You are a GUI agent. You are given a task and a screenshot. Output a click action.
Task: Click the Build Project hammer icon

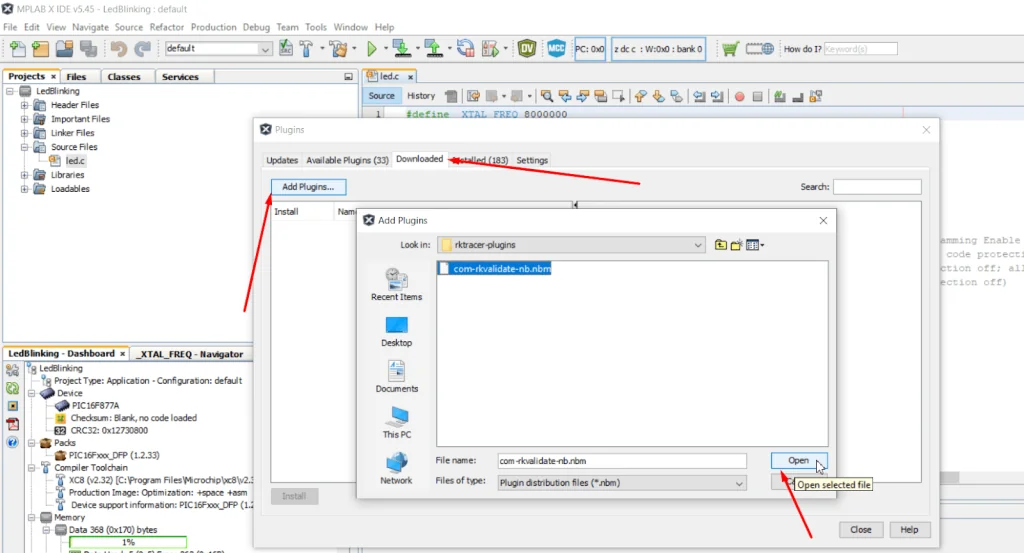coord(306,48)
